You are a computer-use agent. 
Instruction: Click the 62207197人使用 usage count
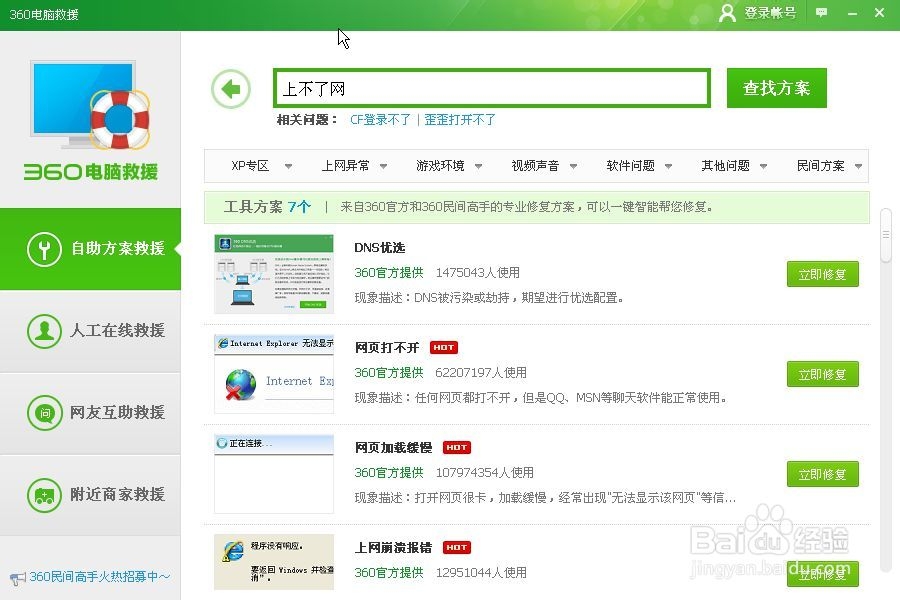click(481, 373)
